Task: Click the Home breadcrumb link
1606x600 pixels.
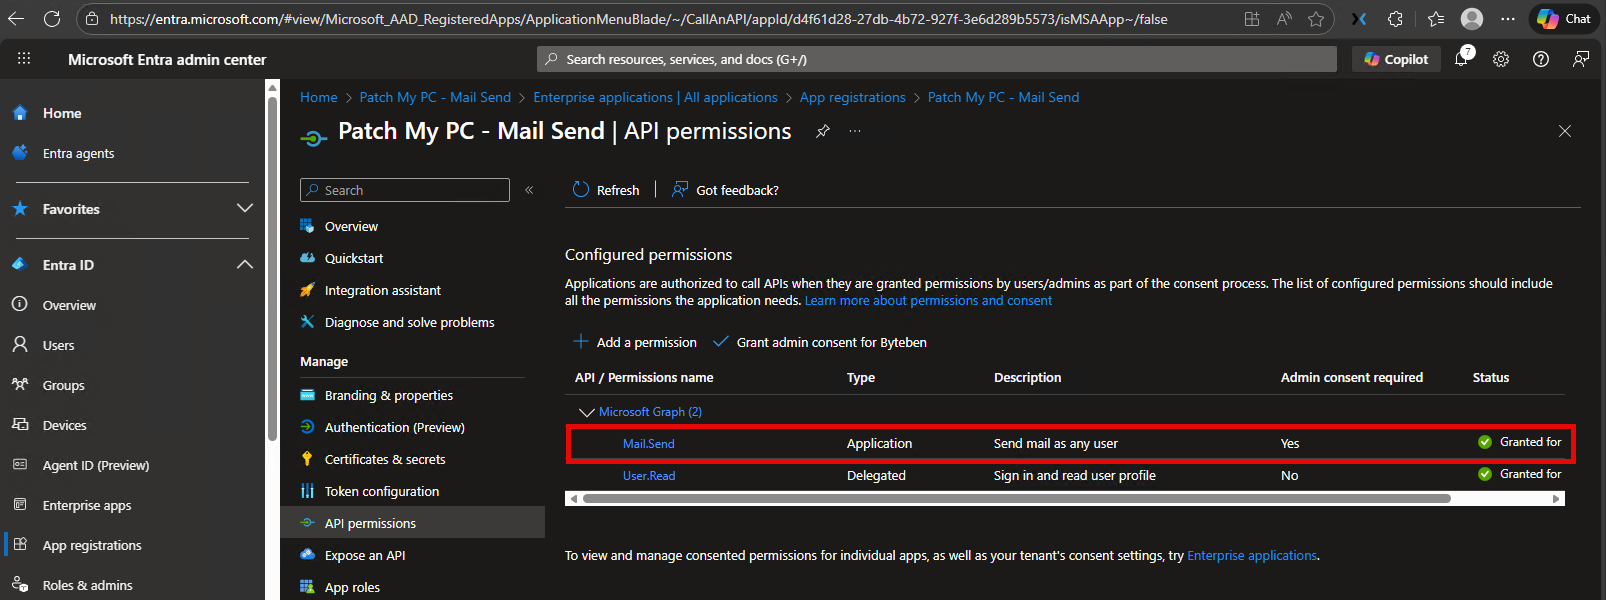Action: coord(319,97)
